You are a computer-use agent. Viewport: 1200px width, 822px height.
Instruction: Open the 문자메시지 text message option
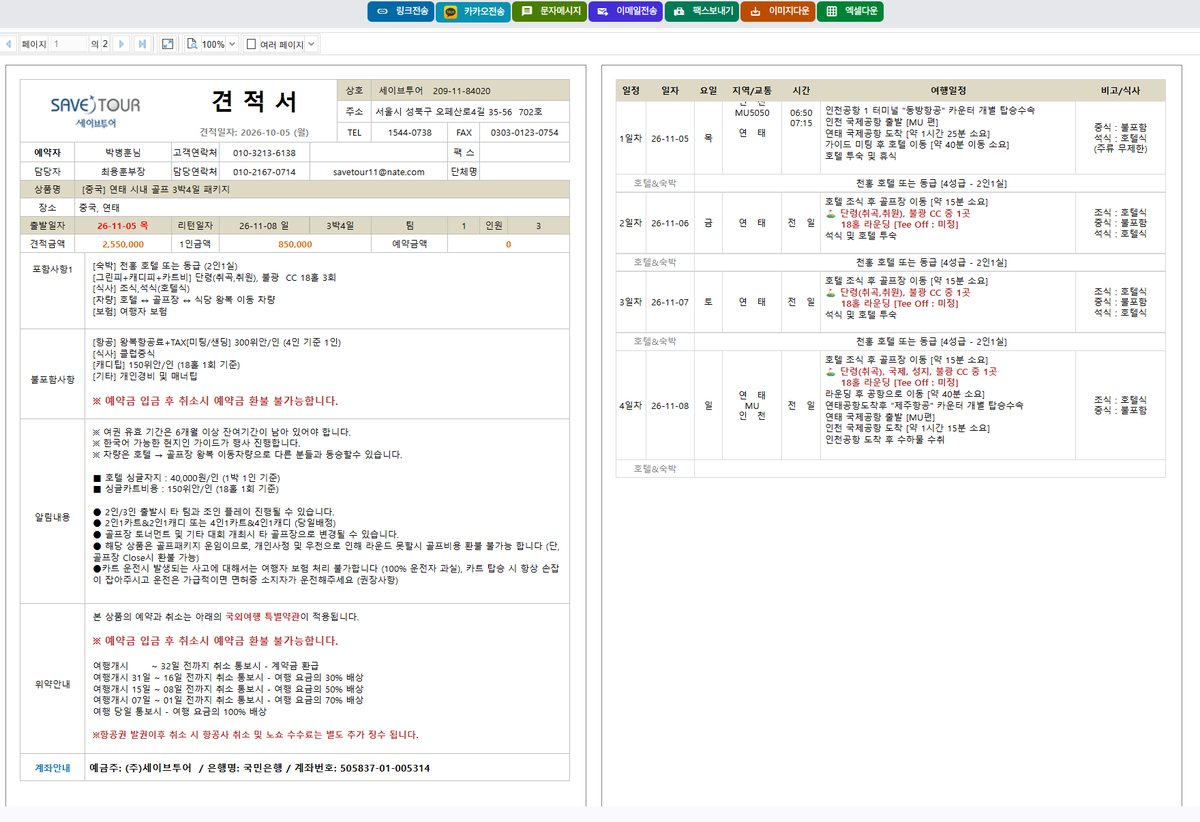click(x=550, y=12)
